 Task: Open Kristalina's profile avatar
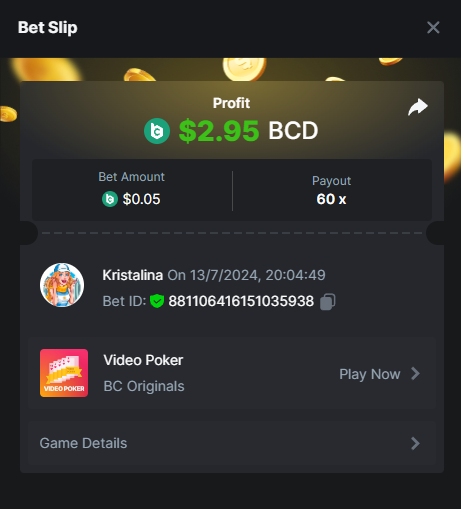coord(62,285)
